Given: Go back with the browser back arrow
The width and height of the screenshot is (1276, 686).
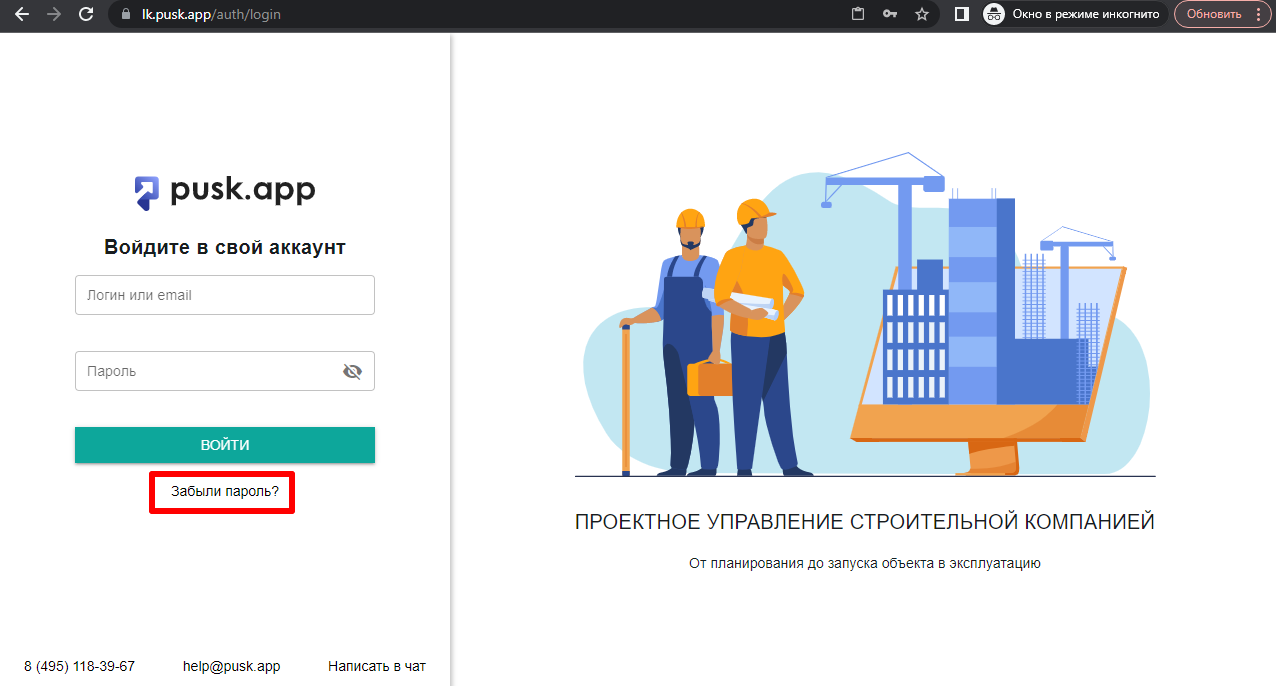Looking at the screenshot, I should point(21,14).
